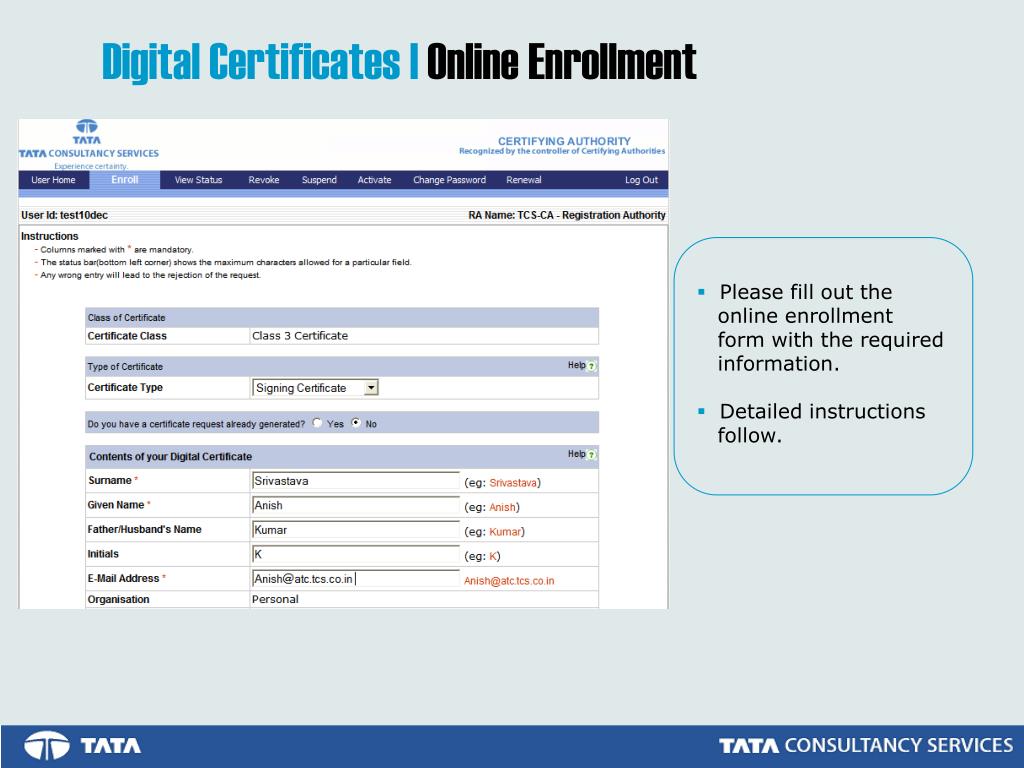Screen dimensions: 1024x768
Task: Open Change Password page
Action: click(x=449, y=180)
